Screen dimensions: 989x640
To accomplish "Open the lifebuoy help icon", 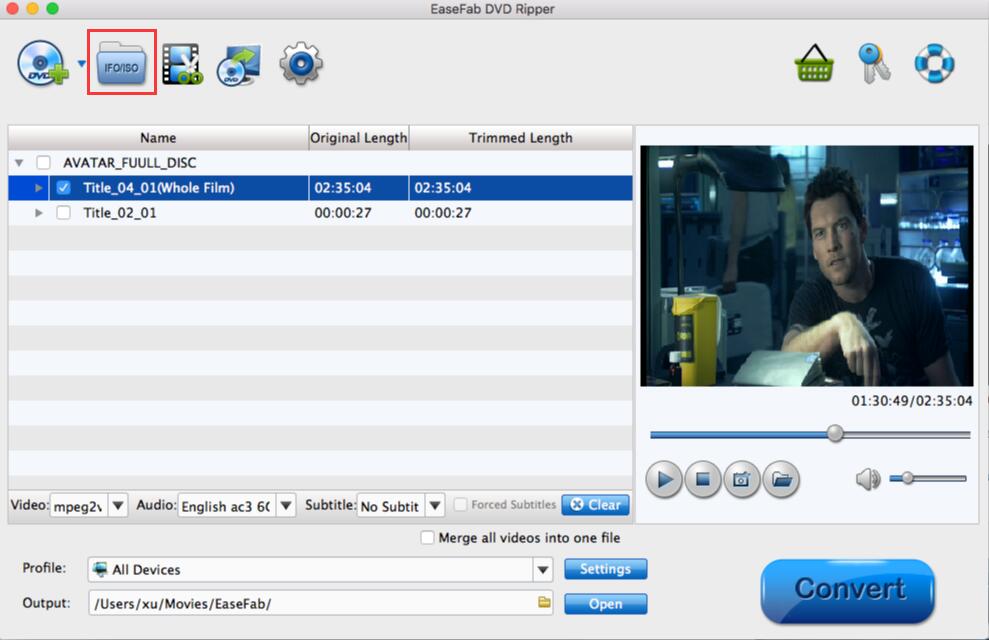I will point(933,64).
